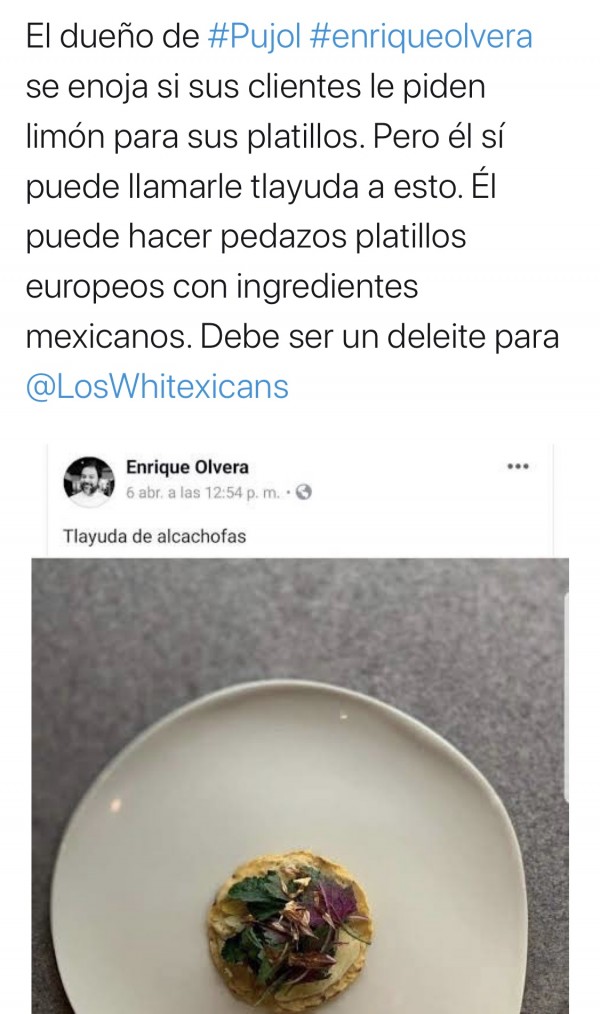
Task: Open the tlayuda dish photo
Action: coord(301,786)
